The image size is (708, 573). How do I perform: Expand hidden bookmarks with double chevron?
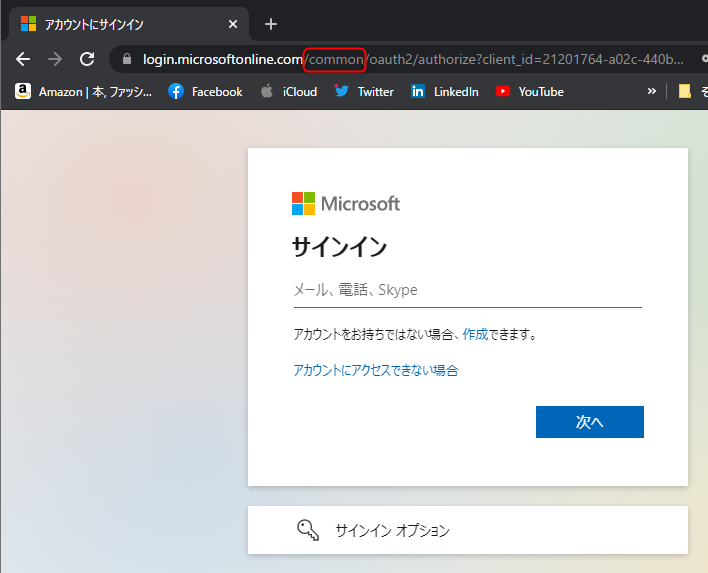[x=651, y=92]
